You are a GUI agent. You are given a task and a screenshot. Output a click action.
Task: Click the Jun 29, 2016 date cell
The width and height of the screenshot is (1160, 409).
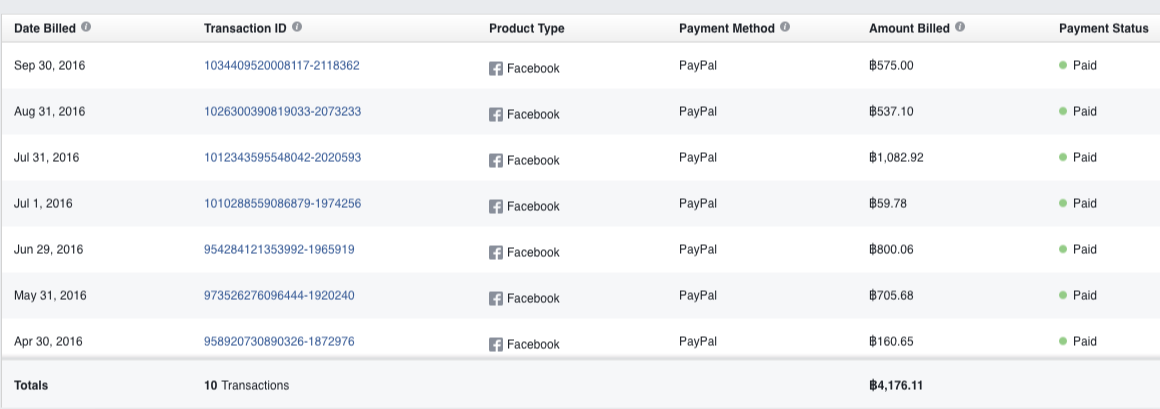(x=49, y=250)
